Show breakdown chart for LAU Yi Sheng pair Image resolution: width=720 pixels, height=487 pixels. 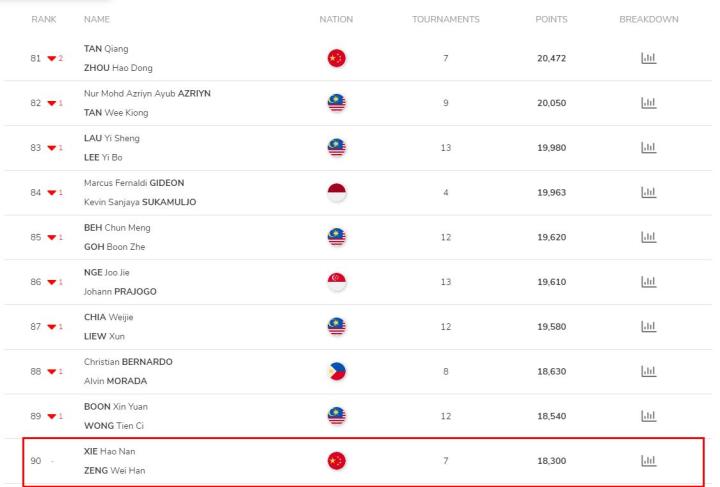[x=648, y=148]
